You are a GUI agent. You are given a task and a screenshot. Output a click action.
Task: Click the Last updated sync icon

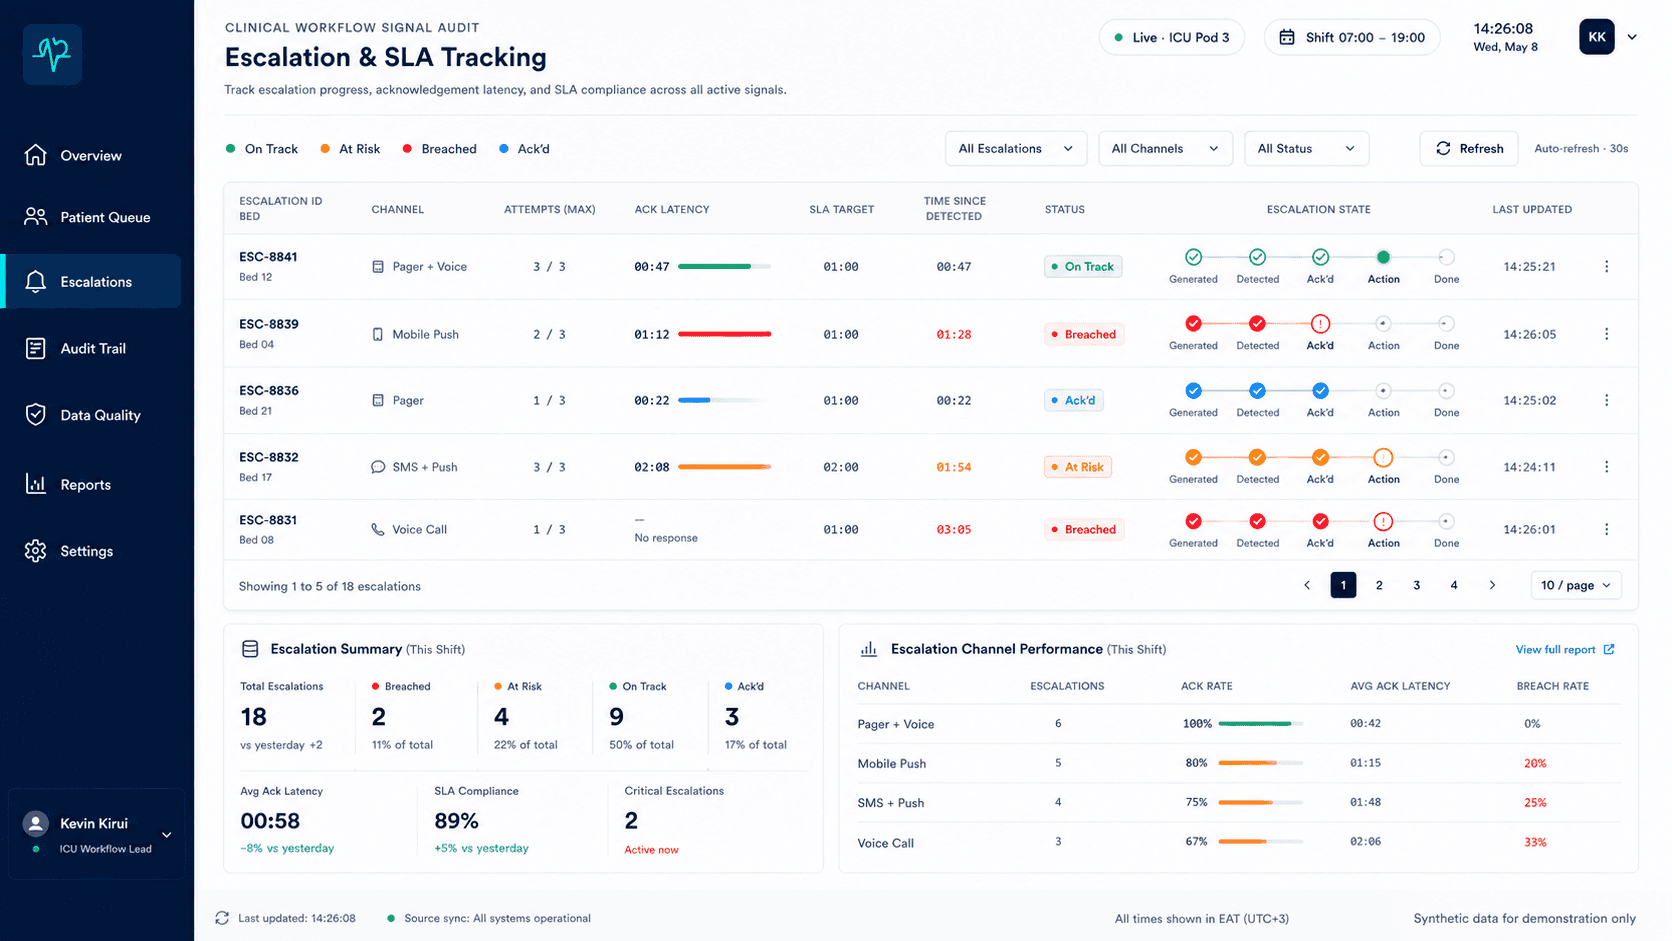tap(222, 918)
